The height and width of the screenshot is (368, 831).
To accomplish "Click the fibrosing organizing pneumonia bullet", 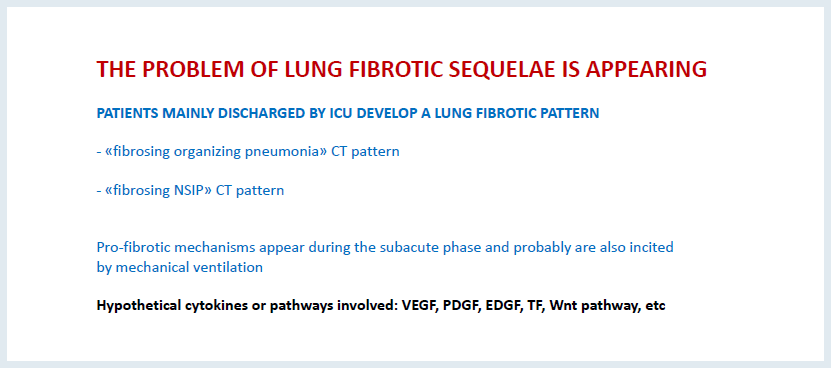I will click(x=247, y=152).
